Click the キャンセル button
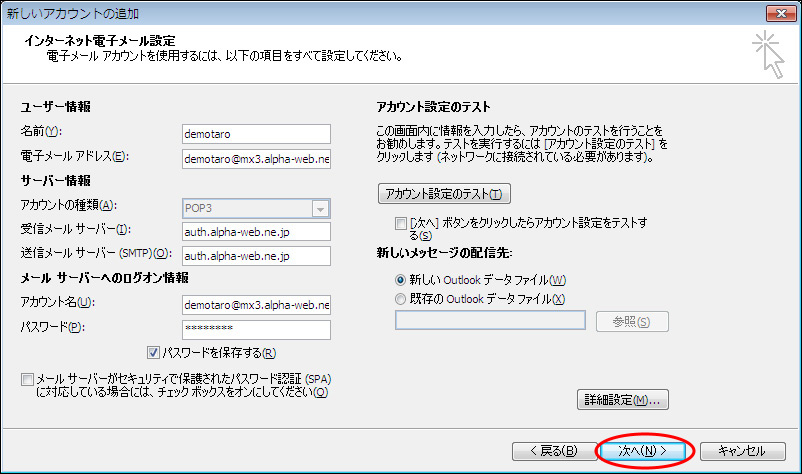 743,450
